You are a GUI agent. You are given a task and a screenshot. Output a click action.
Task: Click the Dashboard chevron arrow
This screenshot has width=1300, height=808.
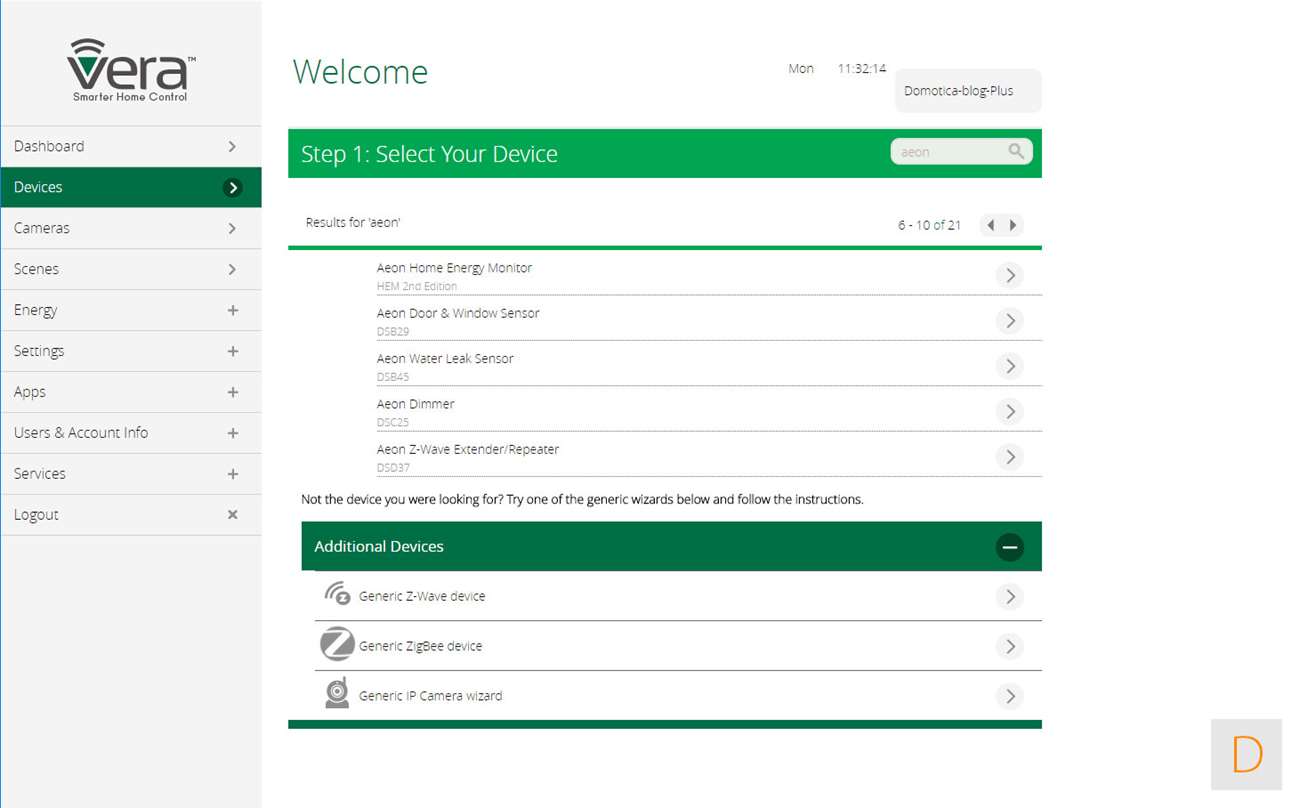pyautogui.click(x=232, y=146)
